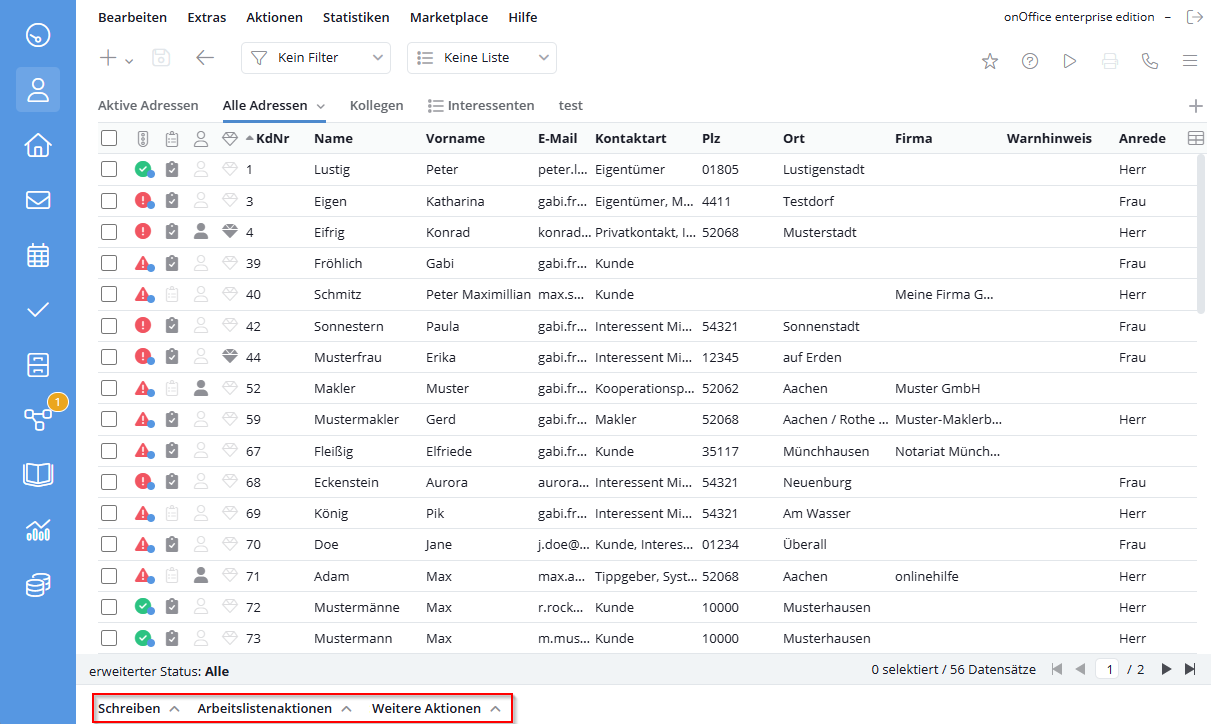
Task: Open the tasks checkmark module
Action: (x=38, y=310)
